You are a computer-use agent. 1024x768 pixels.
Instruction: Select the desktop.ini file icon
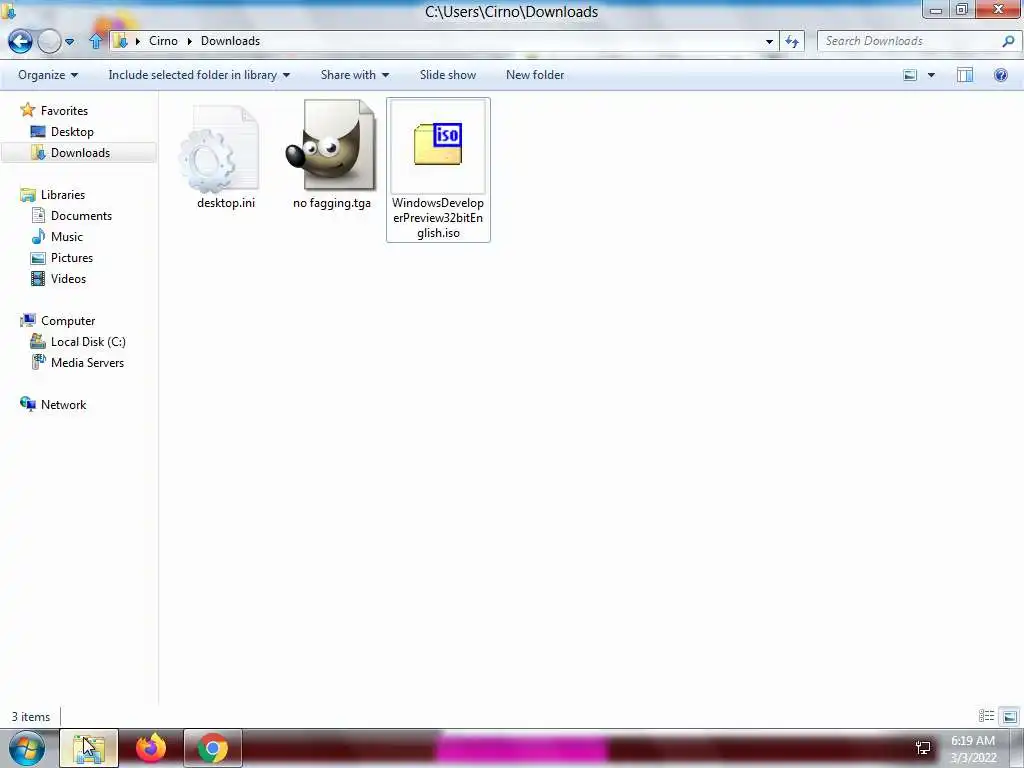coord(220,149)
